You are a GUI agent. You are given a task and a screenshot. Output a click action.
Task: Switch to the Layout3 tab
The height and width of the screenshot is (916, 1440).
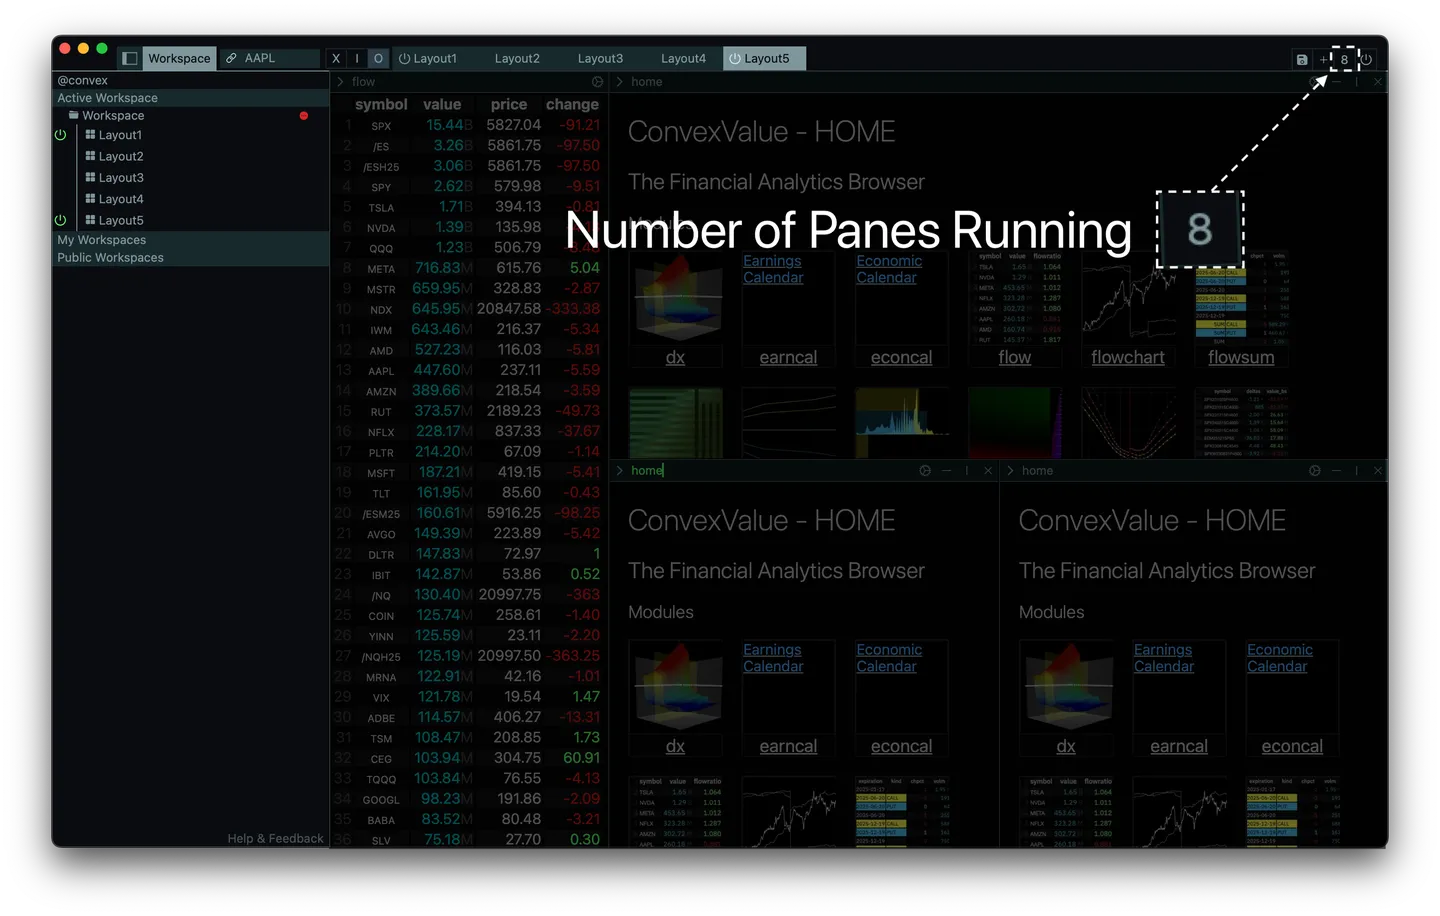(600, 59)
